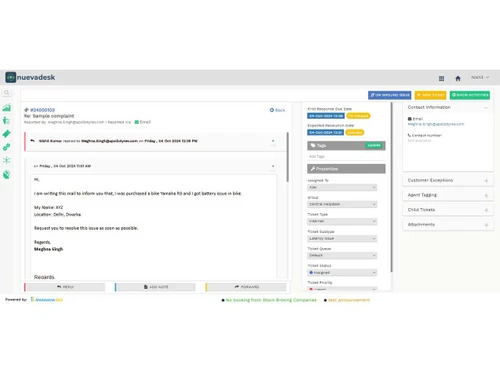Click the Properties section header
Screen dimensions: 500x375
tap(346, 169)
